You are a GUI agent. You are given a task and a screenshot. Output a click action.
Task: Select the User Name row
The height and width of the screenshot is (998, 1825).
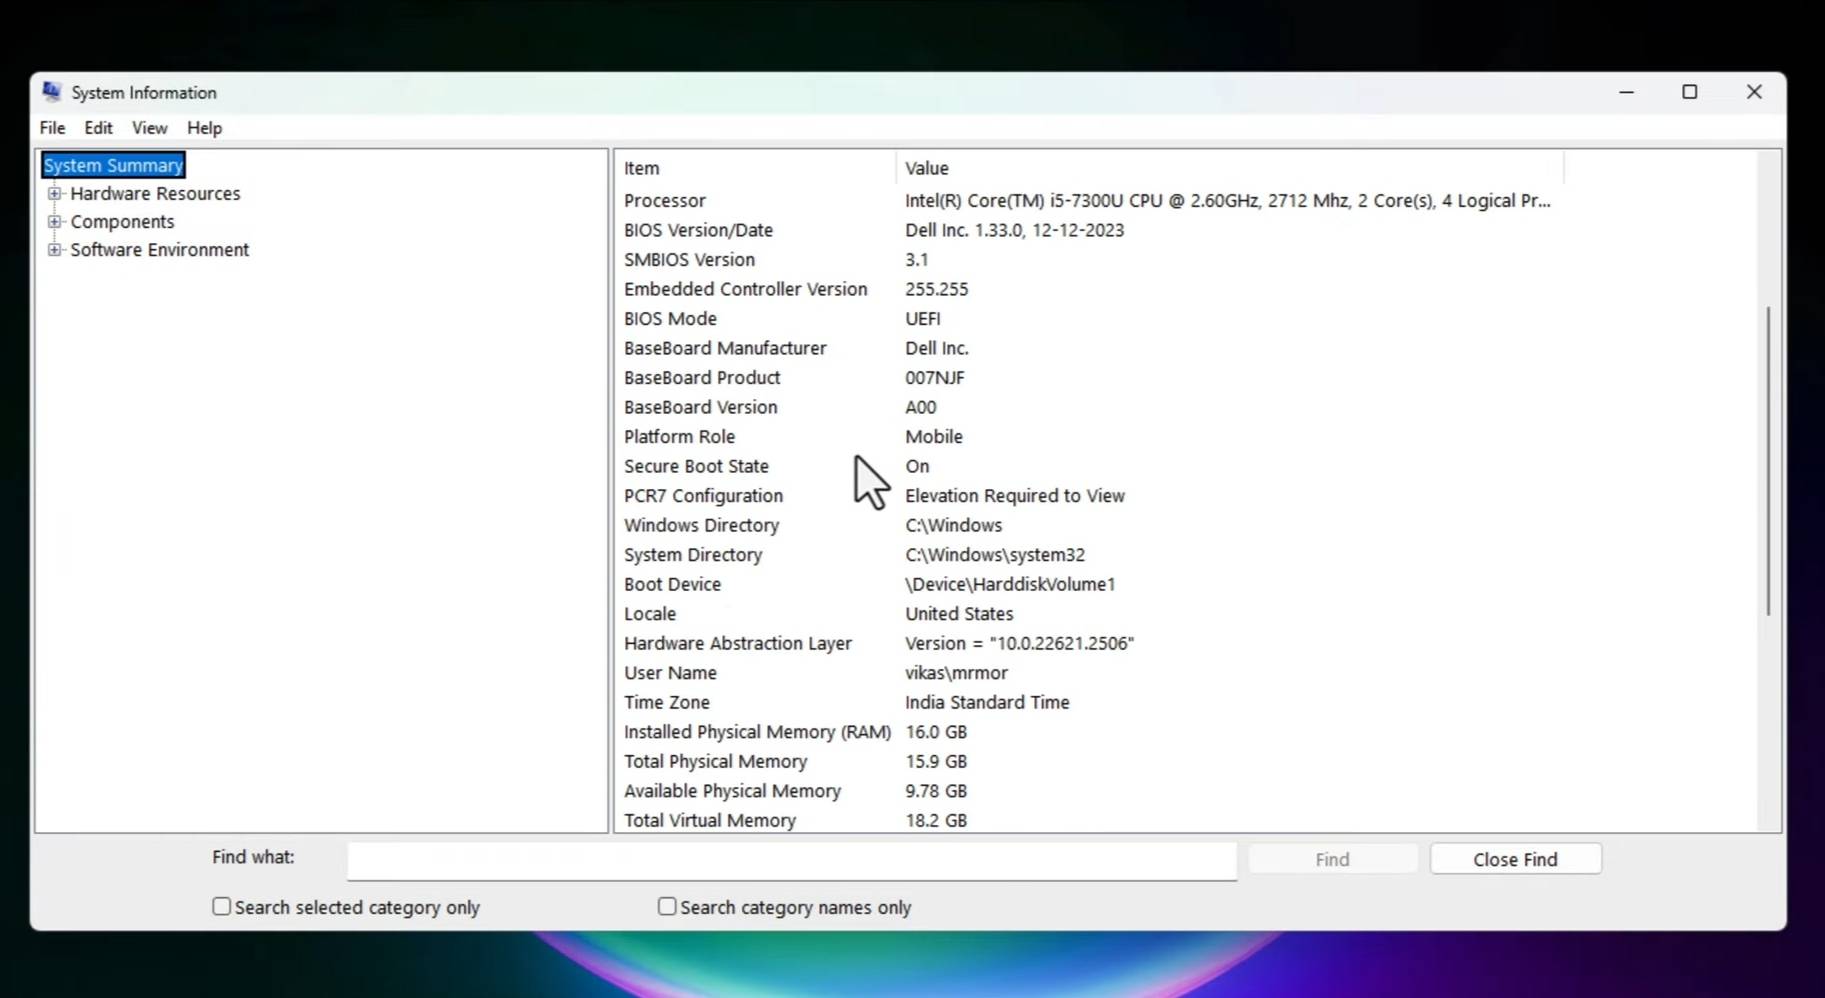[x=1088, y=673]
